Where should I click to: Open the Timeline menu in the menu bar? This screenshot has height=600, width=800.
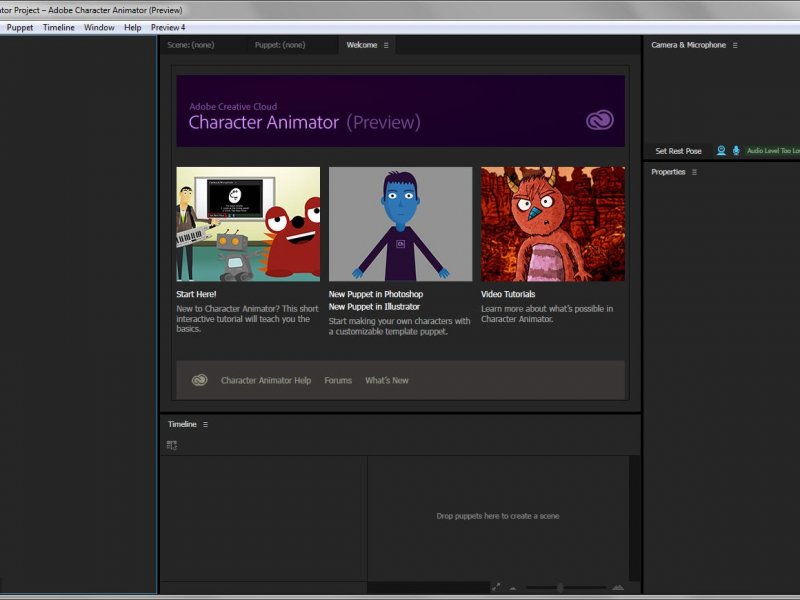[59, 28]
